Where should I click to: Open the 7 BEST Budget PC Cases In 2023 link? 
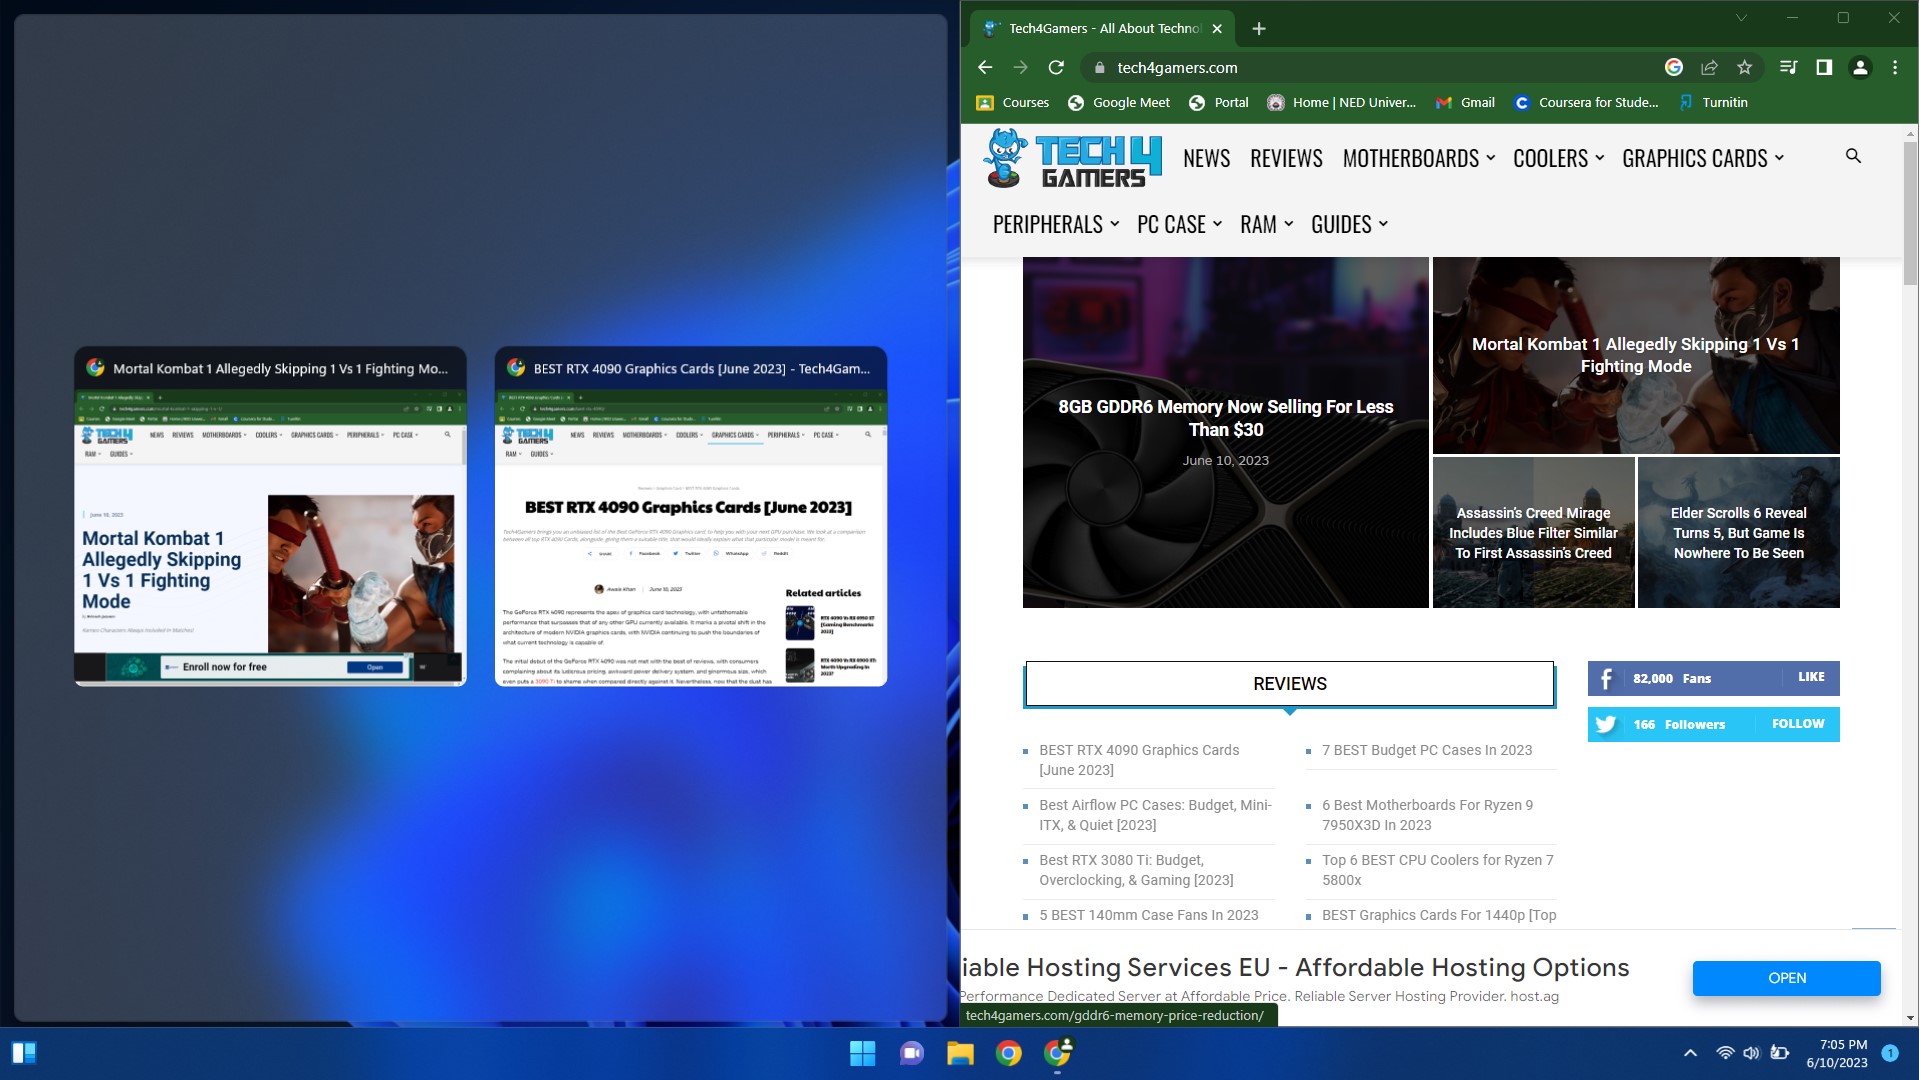point(1426,750)
